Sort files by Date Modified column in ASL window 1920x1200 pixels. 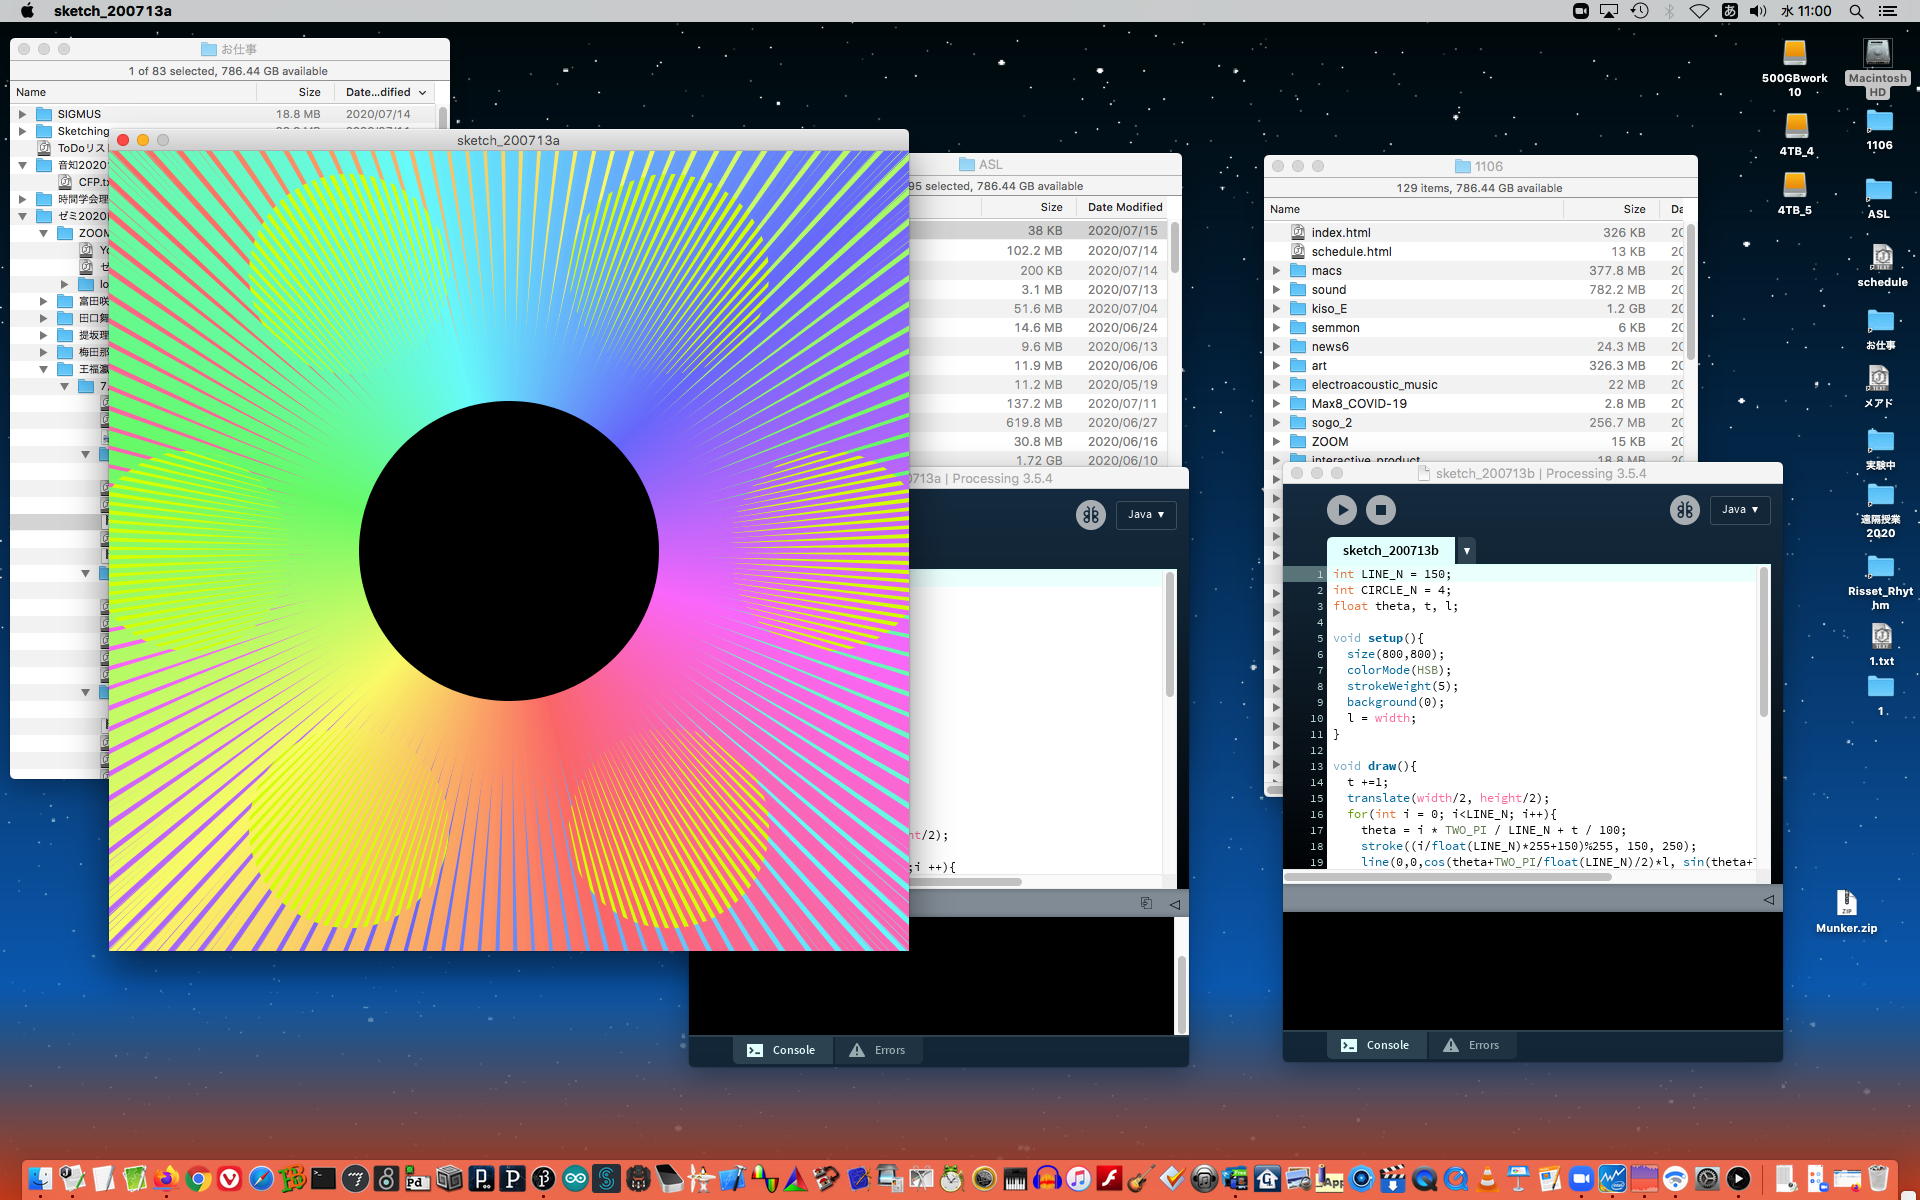point(1124,207)
